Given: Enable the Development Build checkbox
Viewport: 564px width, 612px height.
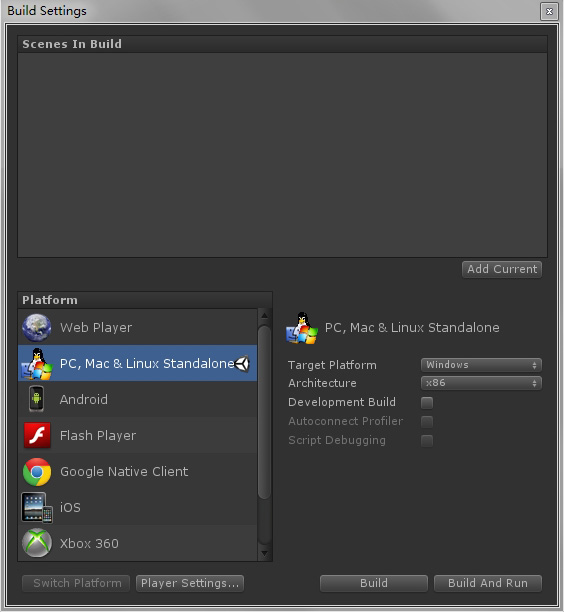Looking at the screenshot, I should tap(427, 402).
